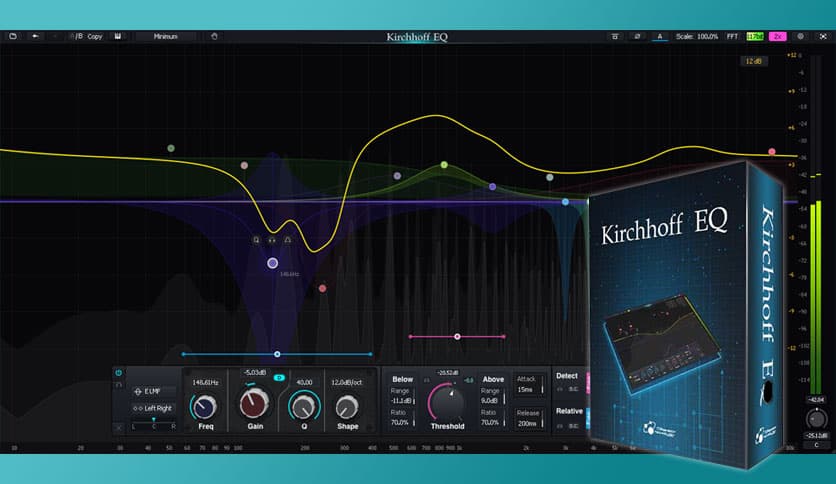Click the L C R pan slider

[x=154, y=425]
